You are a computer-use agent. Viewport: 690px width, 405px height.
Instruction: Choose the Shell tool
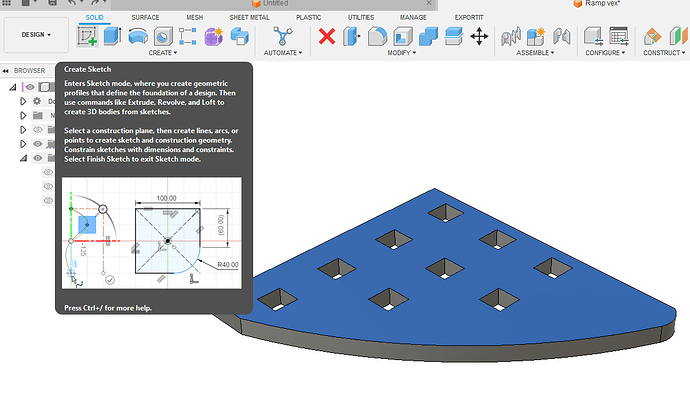403,37
